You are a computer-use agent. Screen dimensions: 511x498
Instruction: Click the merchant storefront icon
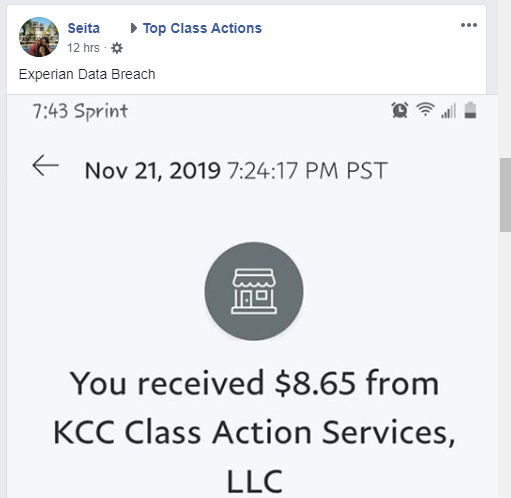point(254,291)
